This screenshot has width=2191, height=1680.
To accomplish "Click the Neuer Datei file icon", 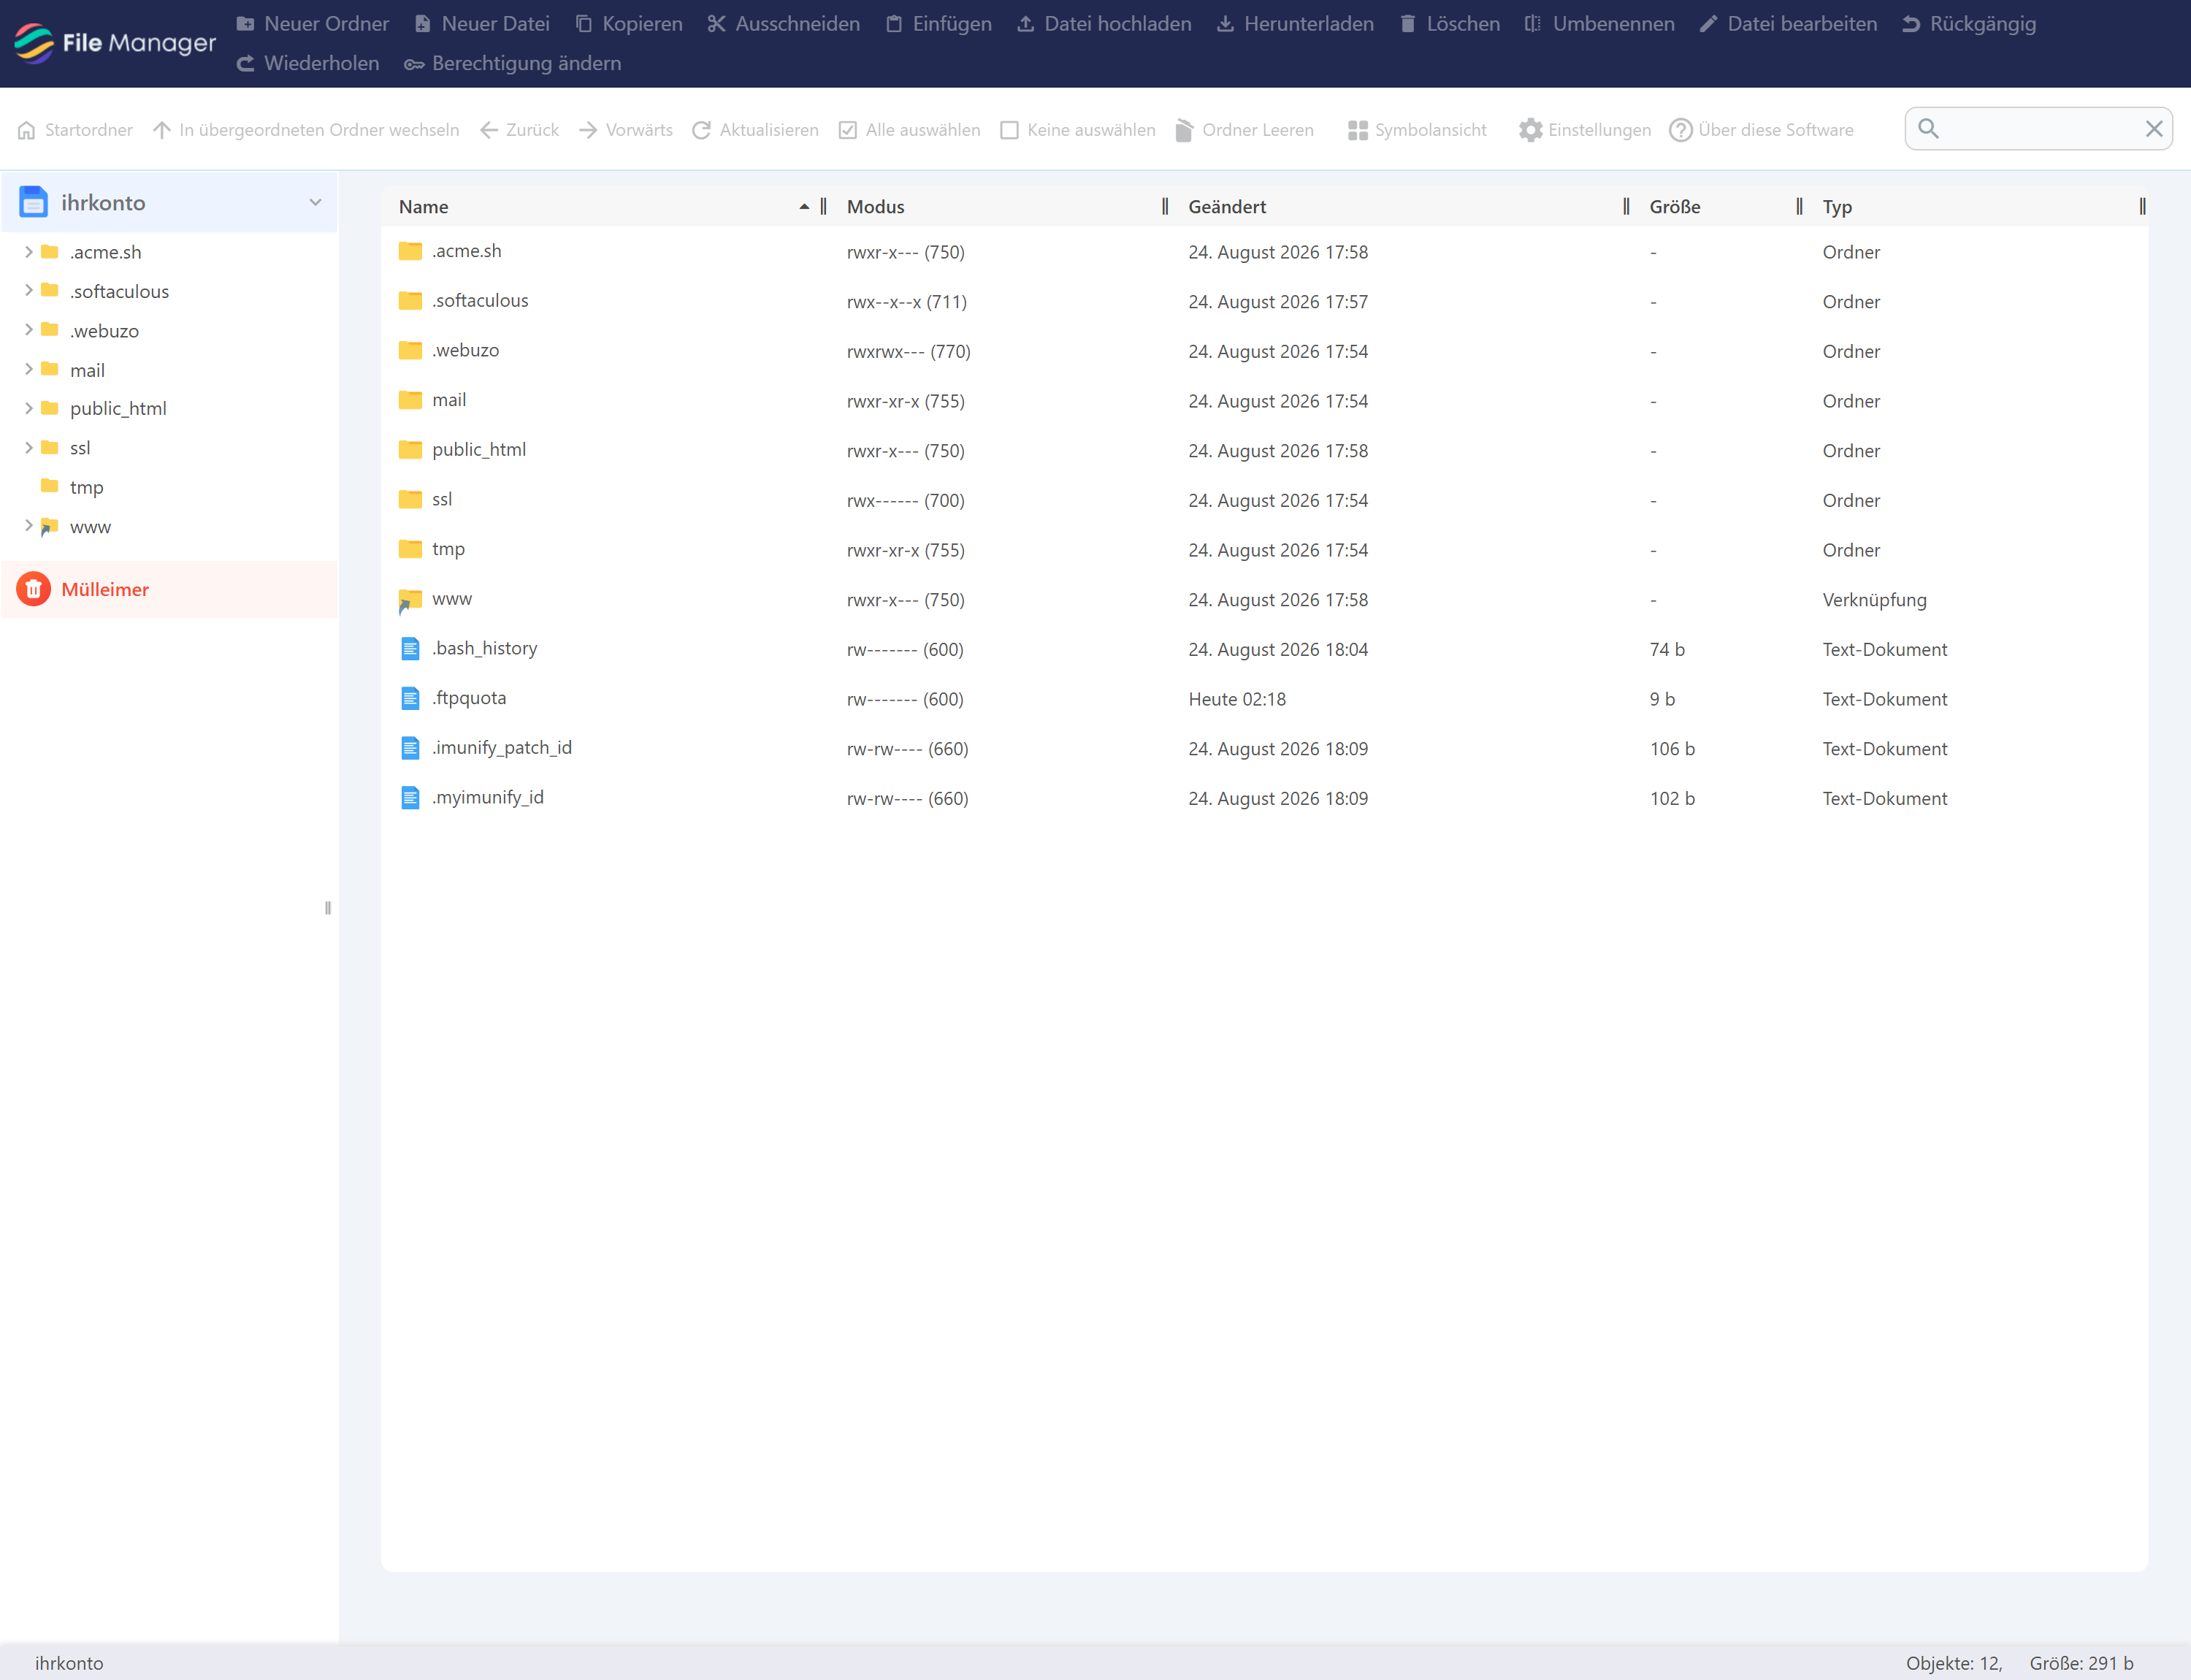I will point(422,23).
